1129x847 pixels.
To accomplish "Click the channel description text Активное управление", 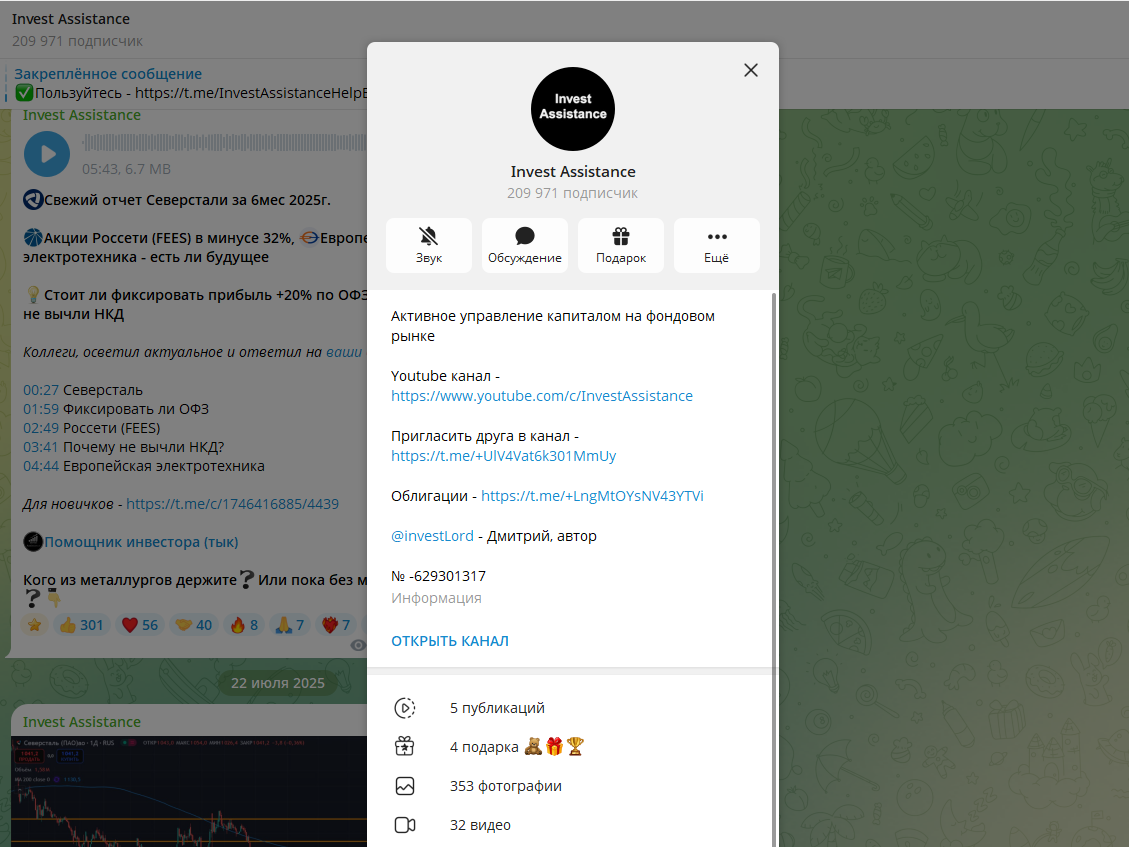I will click(x=553, y=326).
